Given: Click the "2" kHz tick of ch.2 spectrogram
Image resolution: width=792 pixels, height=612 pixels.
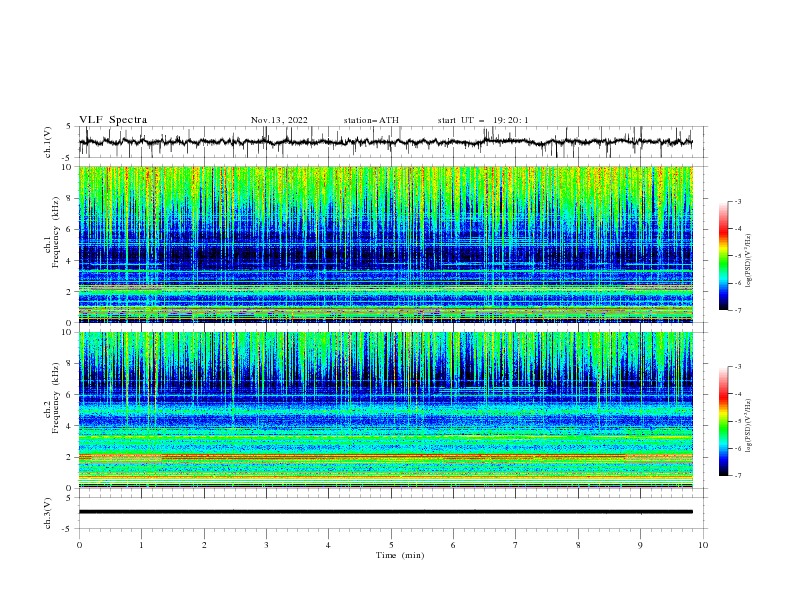Looking at the screenshot, I should (x=70, y=457).
